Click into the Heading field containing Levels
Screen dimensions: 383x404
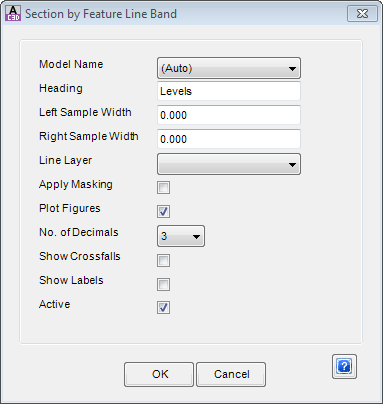point(229,91)
